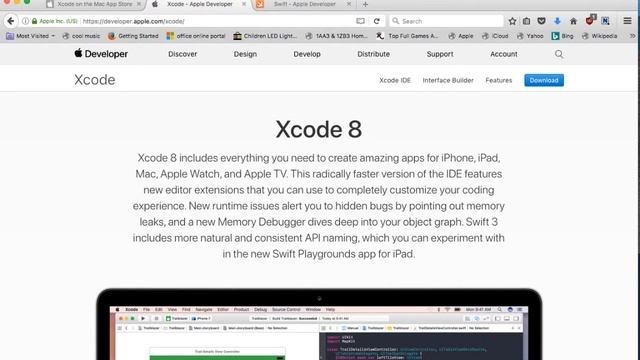This screenshot has height=360, width=640.
Task: Click the blue Download button
Action: tap(544, 80)
